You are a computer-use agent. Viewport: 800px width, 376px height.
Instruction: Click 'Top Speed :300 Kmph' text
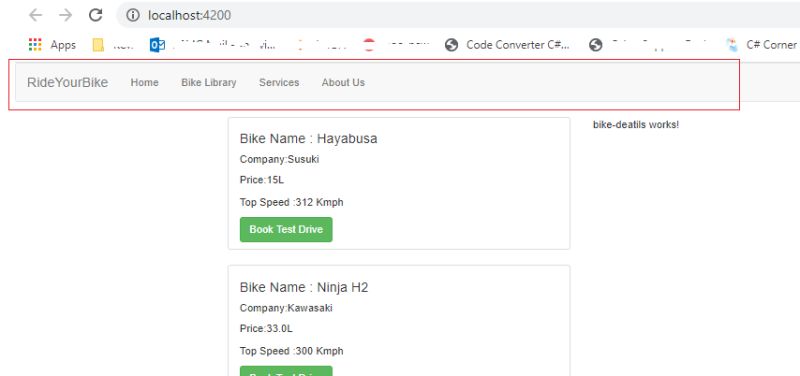291,351
